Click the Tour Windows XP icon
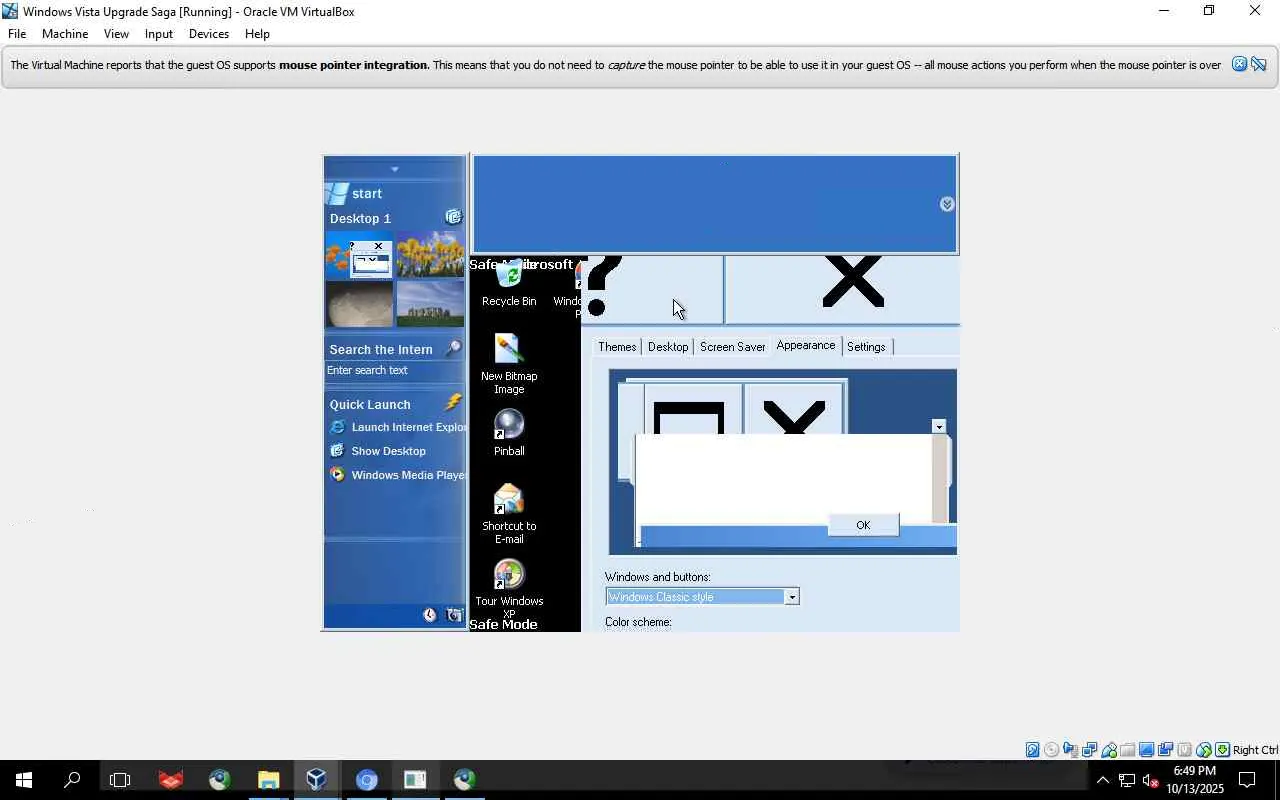1280x800 pixels. 509,574
